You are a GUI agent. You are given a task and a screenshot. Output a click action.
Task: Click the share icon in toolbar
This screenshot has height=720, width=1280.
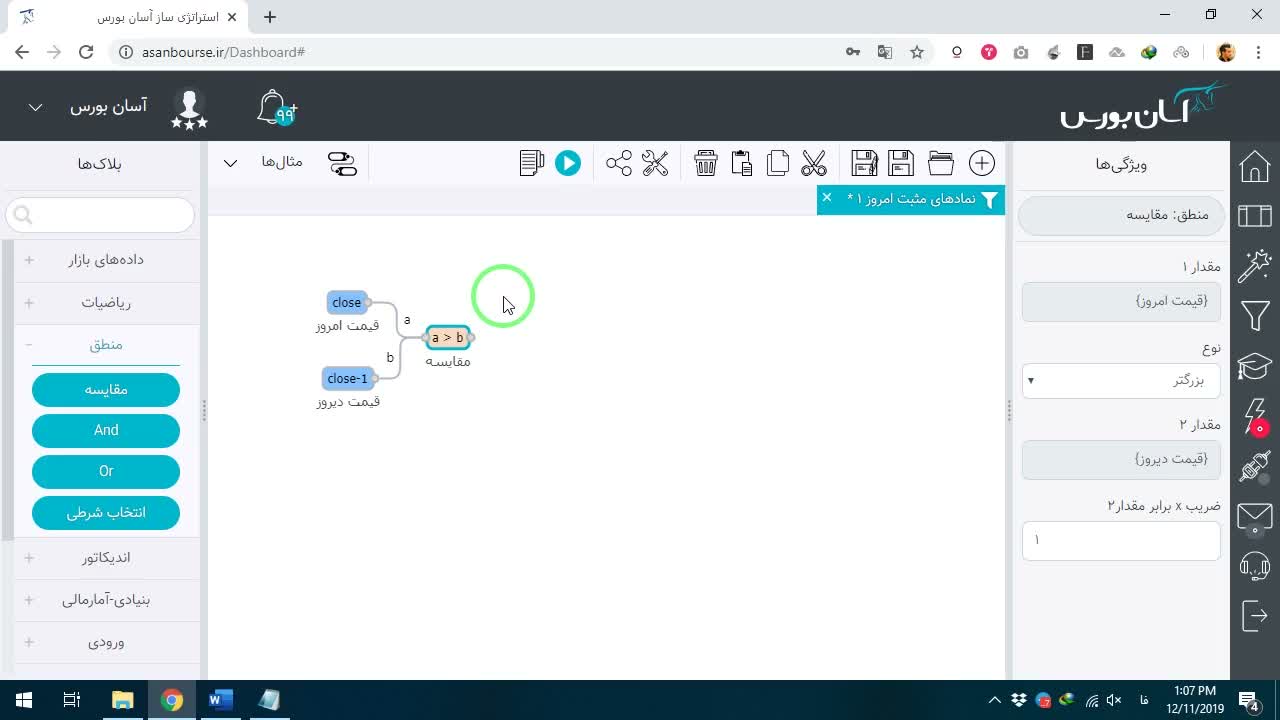[619, 163]
